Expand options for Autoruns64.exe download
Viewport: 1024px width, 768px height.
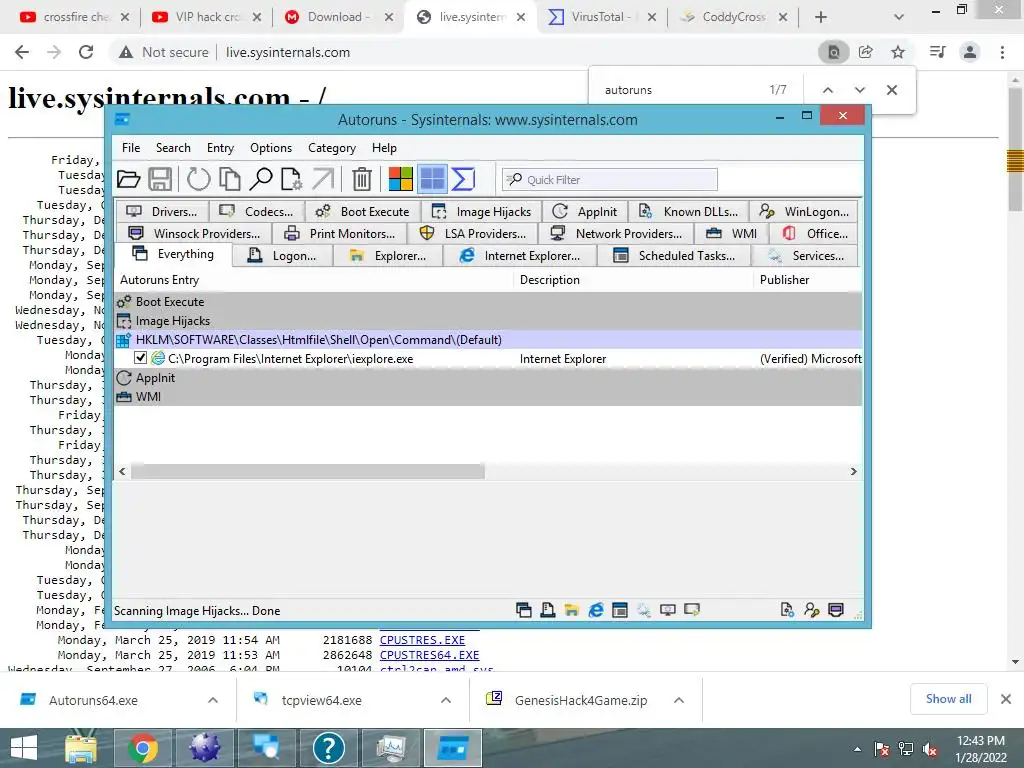(213, 700)
